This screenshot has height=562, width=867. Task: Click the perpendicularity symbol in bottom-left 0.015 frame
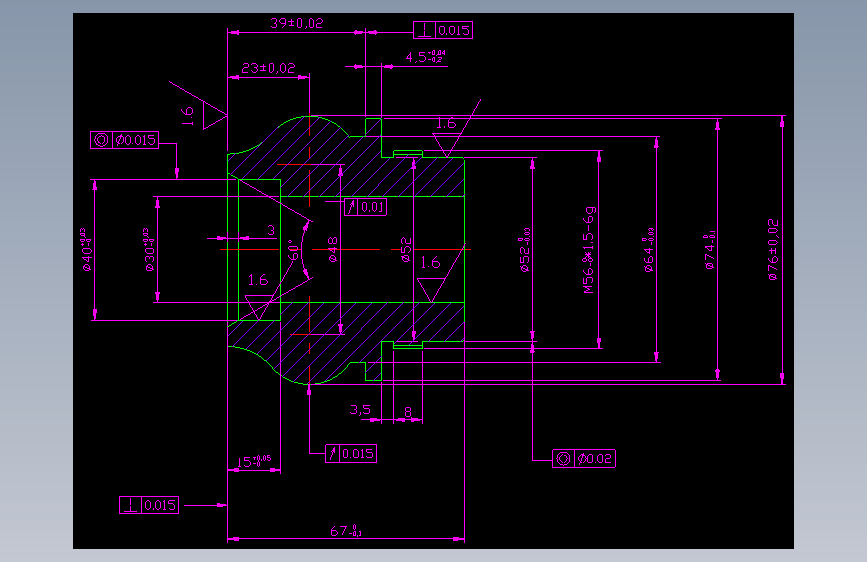[130, 505]
